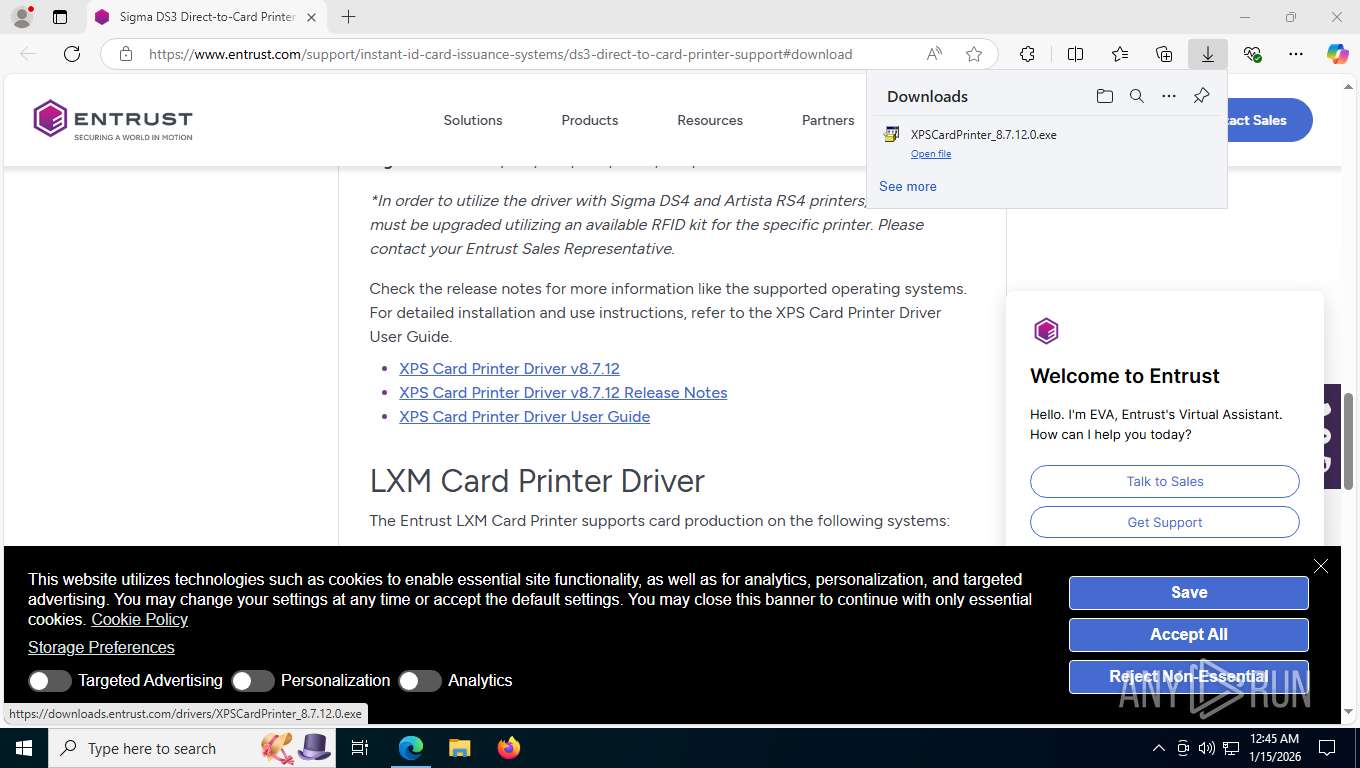
Task: Open XPS Card Printer Driver v8.7.12 link
Action: 509,368
